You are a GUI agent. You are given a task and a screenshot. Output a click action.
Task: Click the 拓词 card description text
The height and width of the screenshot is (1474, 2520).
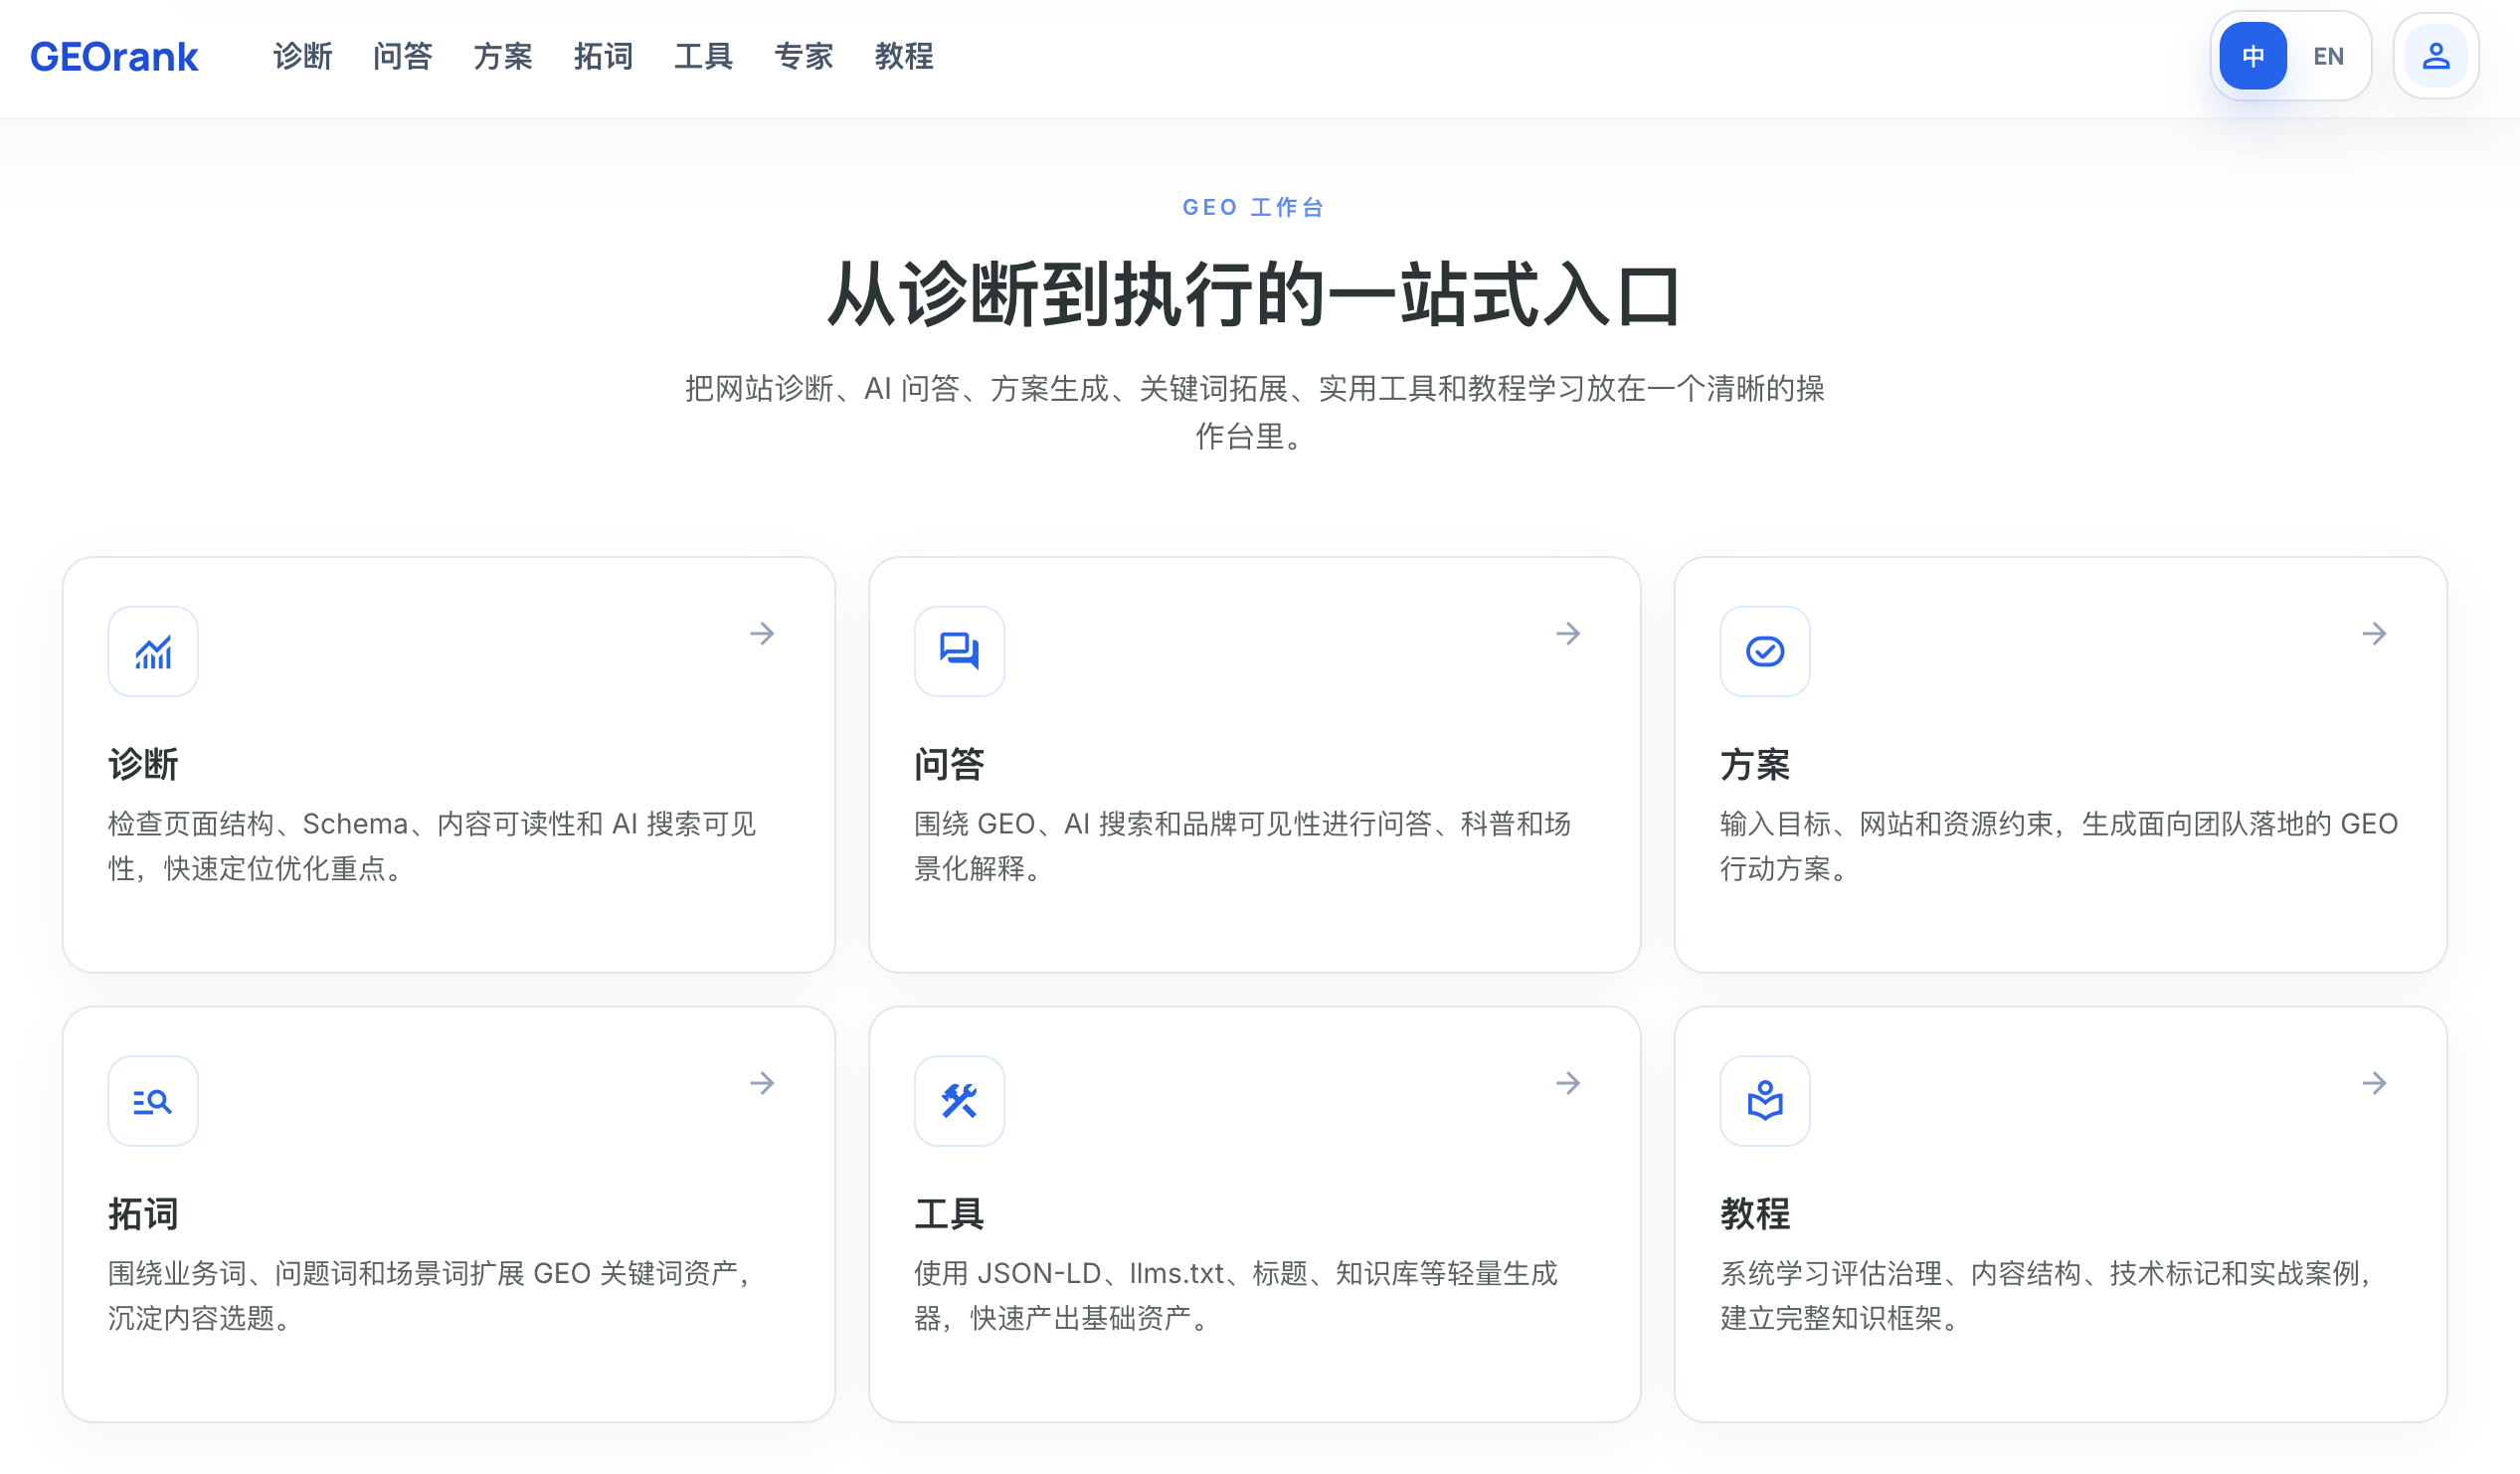pos(432,1296)
